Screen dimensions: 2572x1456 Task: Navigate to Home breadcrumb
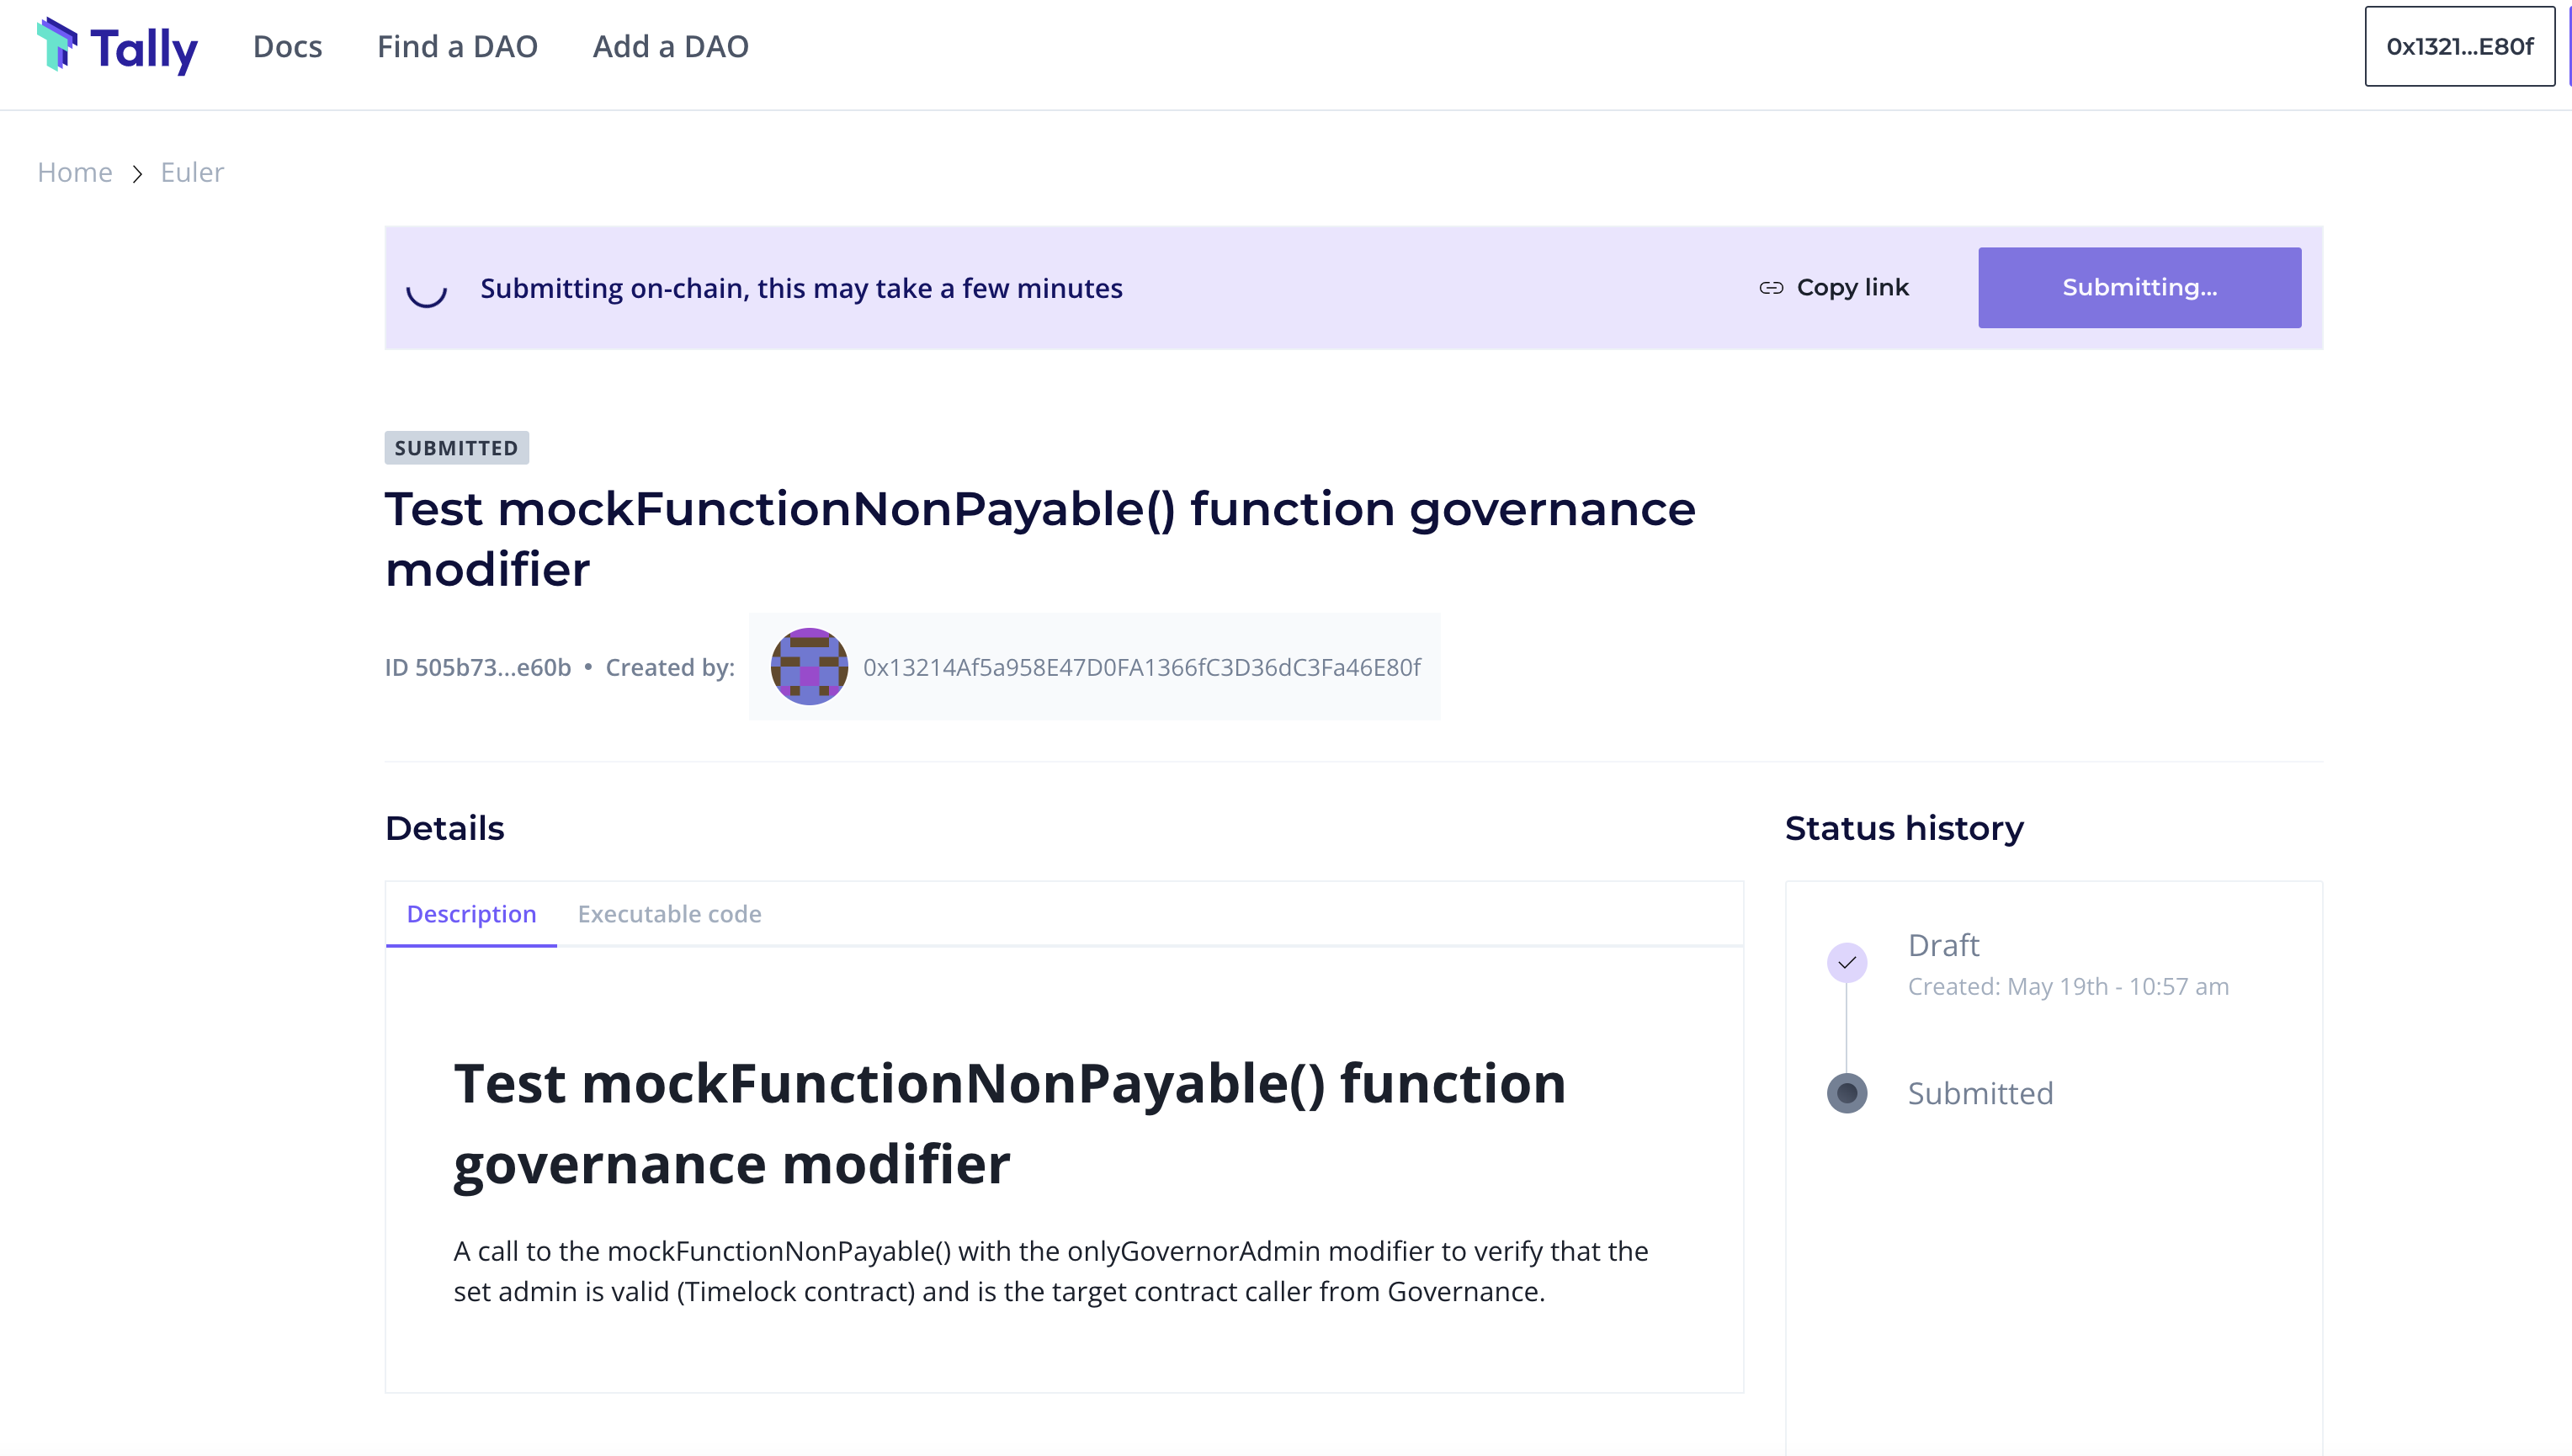pos(74,172)
